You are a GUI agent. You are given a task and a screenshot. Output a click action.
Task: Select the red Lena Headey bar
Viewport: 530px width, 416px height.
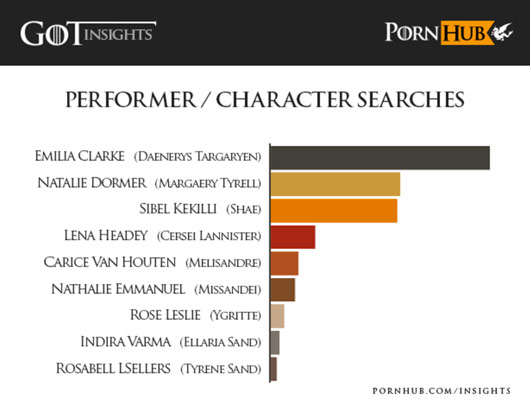[x=293, y=237]
